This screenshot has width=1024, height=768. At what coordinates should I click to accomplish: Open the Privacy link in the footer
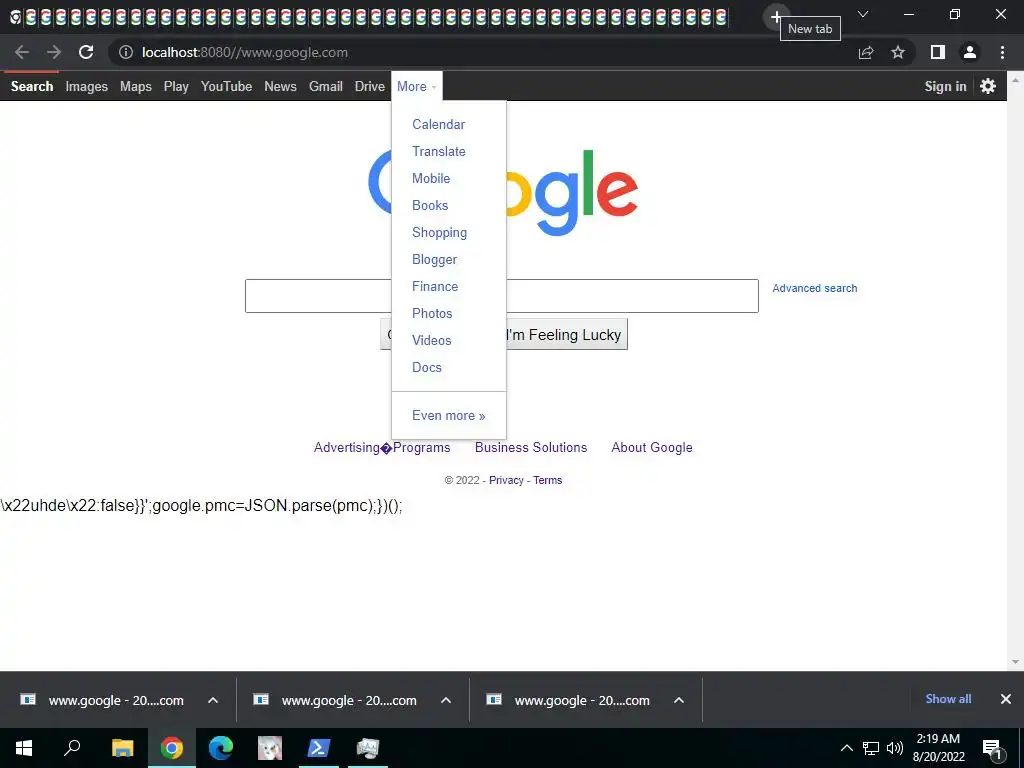point(506,480)
